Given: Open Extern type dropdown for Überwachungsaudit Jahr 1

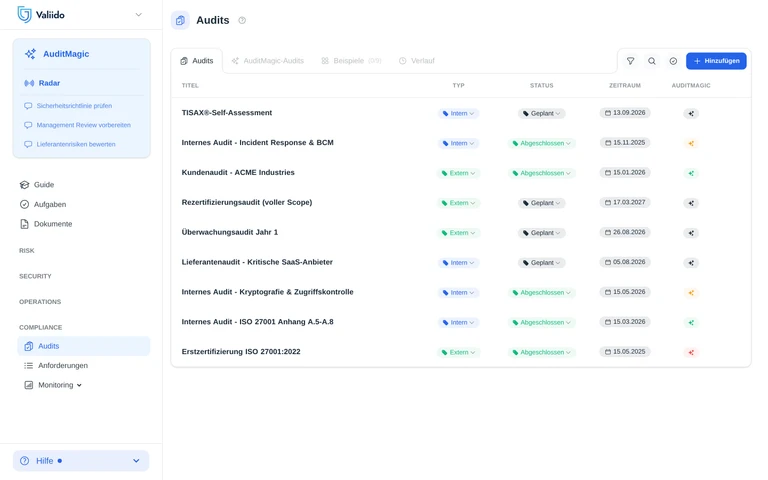Looking at the screenshot, I should tap(458, 233).
